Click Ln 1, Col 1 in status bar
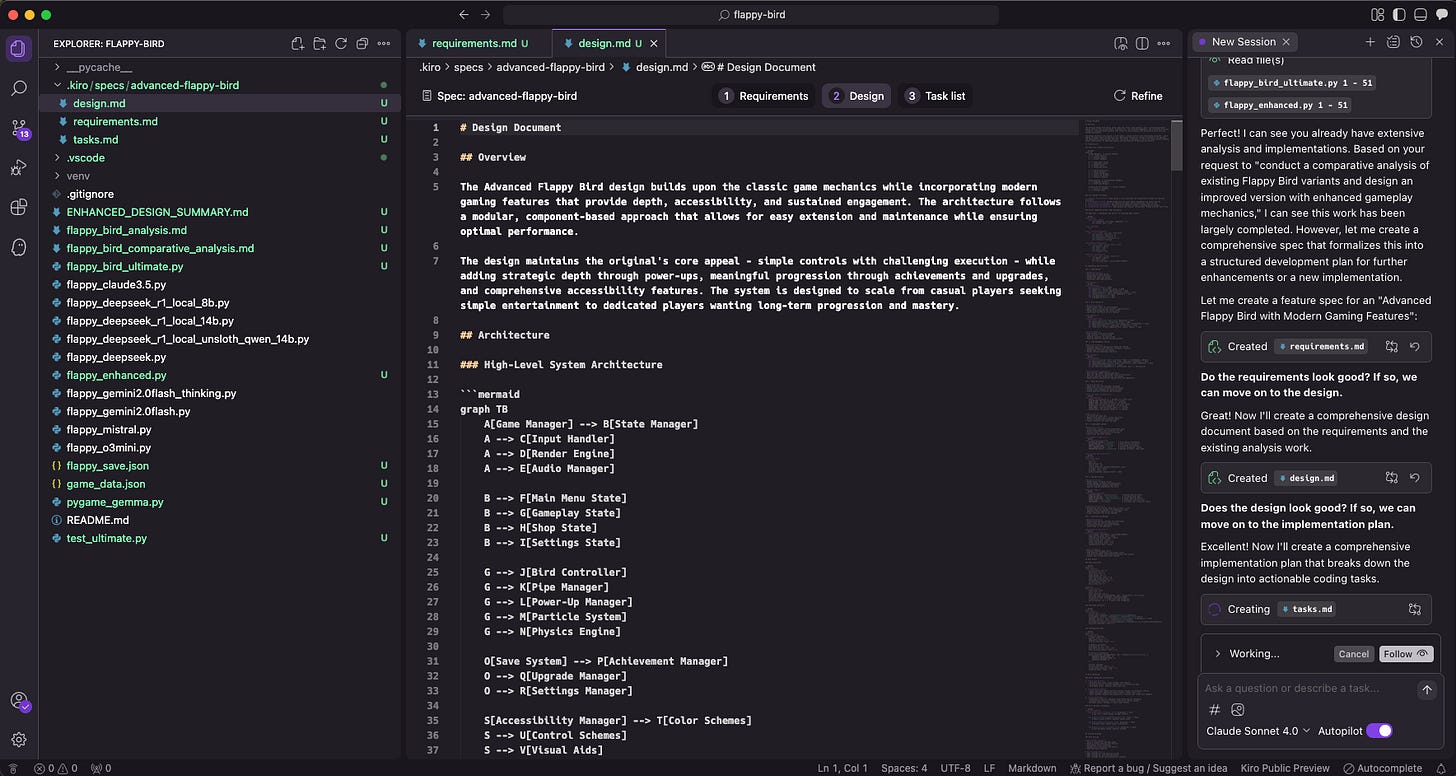Screen dimensions: 1456x776 point(841,768)
